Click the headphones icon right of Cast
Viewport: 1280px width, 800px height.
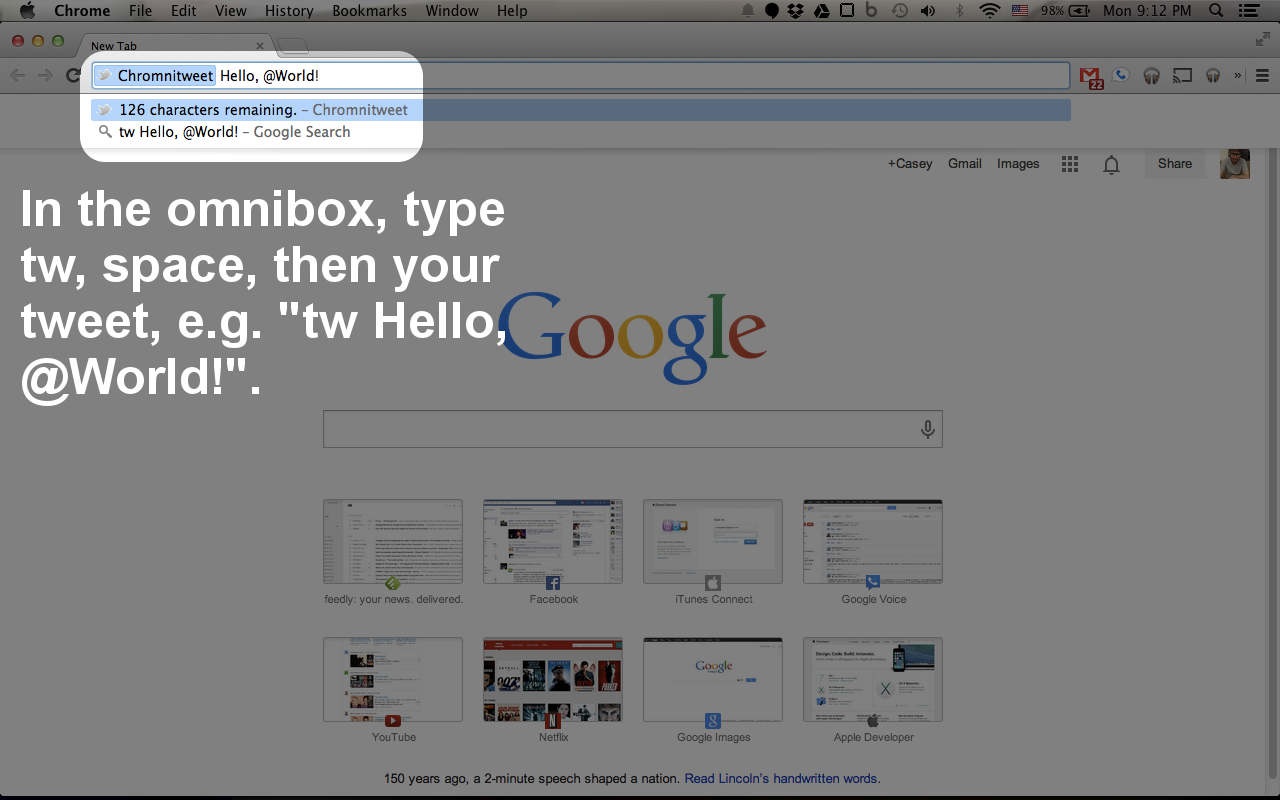click(x=1213, y=75)
